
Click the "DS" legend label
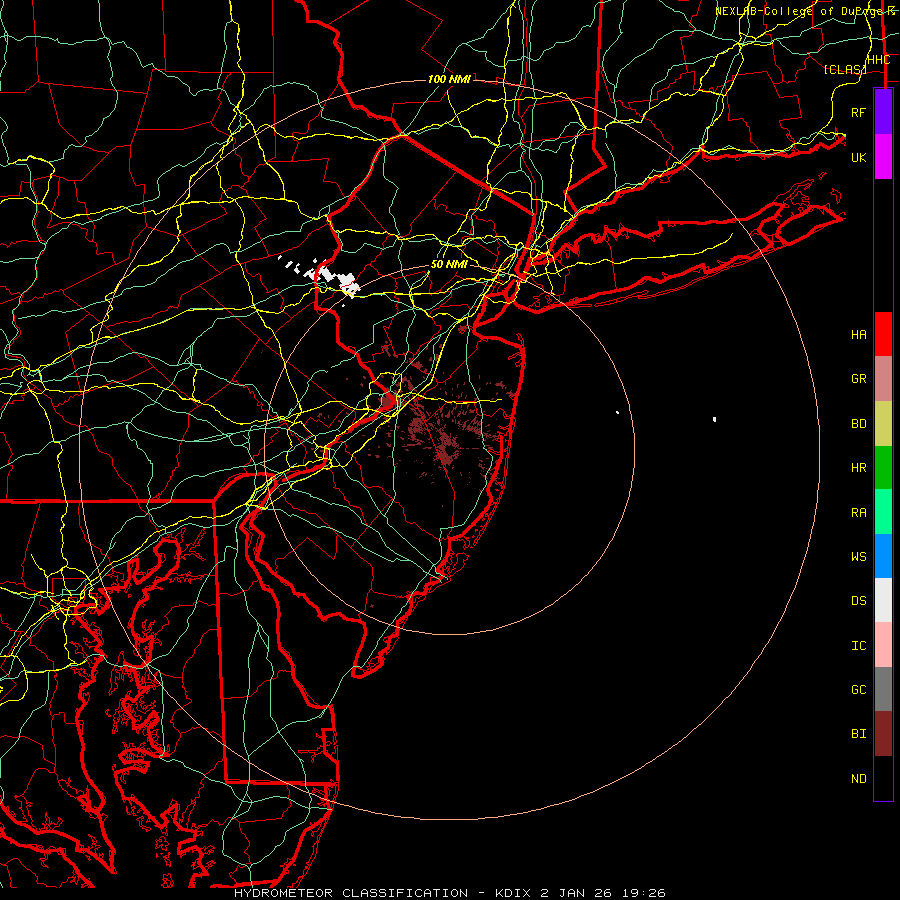pyautogui.click(x=858, y=601)
